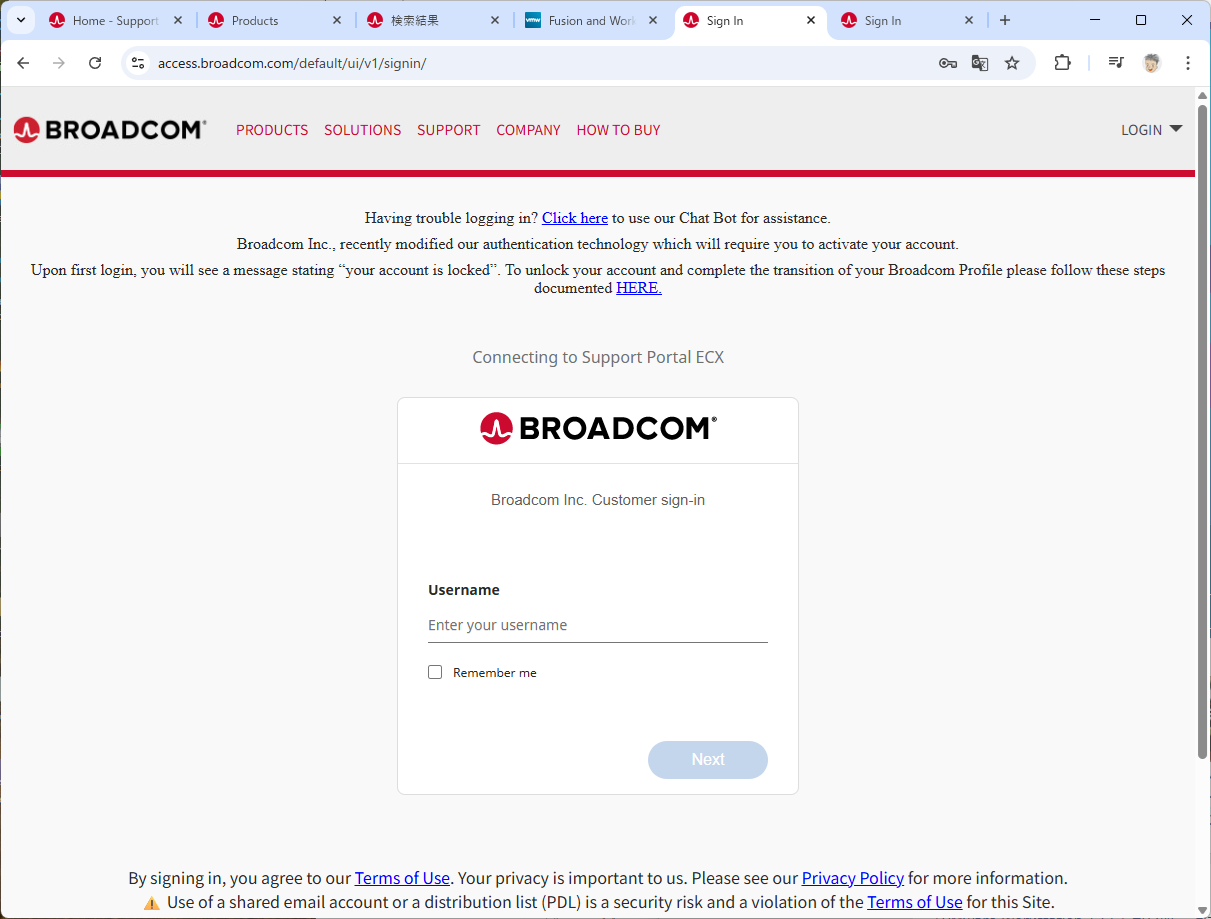Click the Chrome profile avatar
Image resolution: width=1211 pixels, height=919 pixels.
coord(1152,63)
